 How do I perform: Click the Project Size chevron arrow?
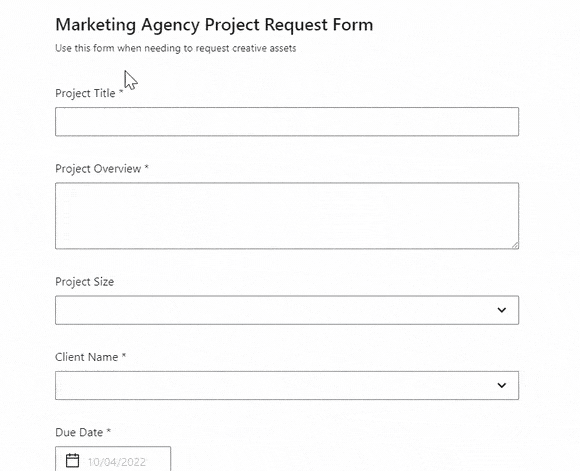click(x=502, y=310)
